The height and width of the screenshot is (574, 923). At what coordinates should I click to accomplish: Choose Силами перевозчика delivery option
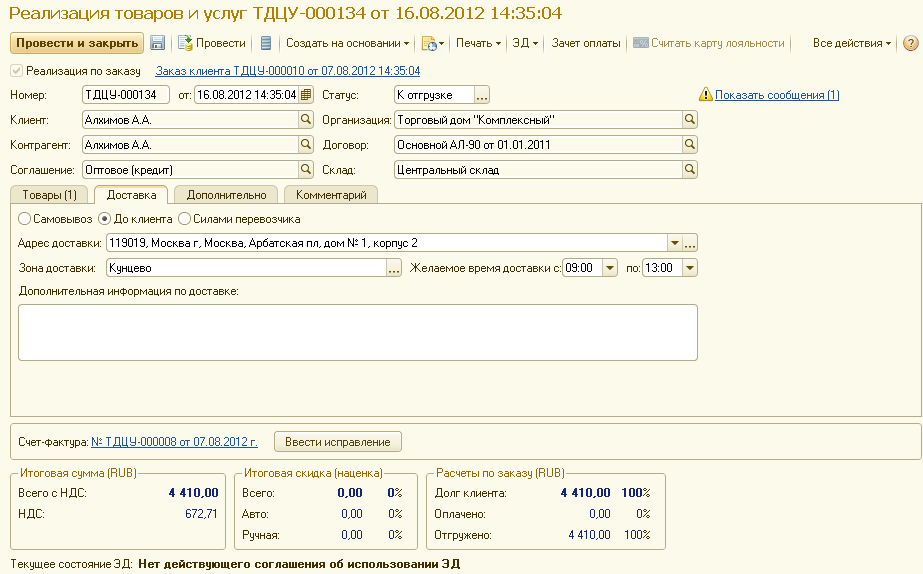[184, 218]
